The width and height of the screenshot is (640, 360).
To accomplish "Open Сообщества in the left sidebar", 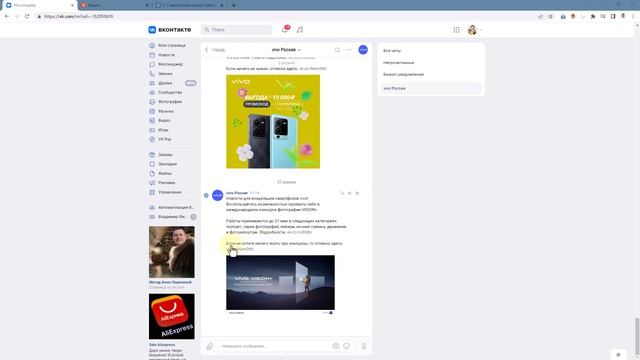I will [170, 92].
